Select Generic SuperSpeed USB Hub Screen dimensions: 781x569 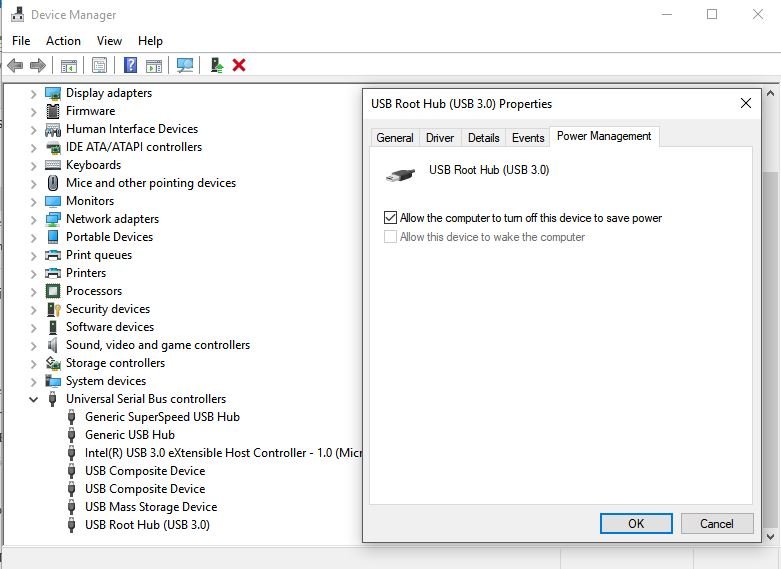point(162,417)
